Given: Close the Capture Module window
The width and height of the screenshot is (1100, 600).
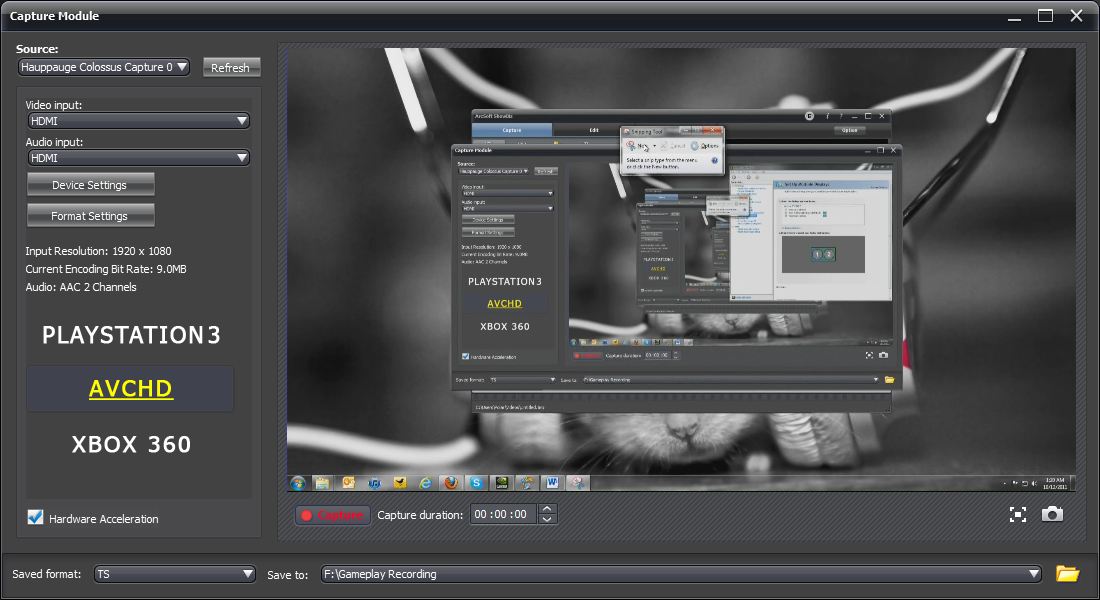Looking at the screenshot, I should [x=1076, y=15].
